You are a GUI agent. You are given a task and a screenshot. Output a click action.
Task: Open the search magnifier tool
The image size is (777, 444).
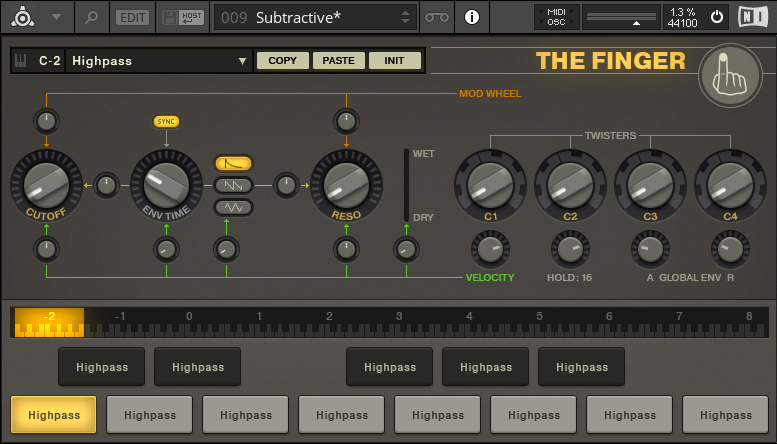tap(91, 17)
